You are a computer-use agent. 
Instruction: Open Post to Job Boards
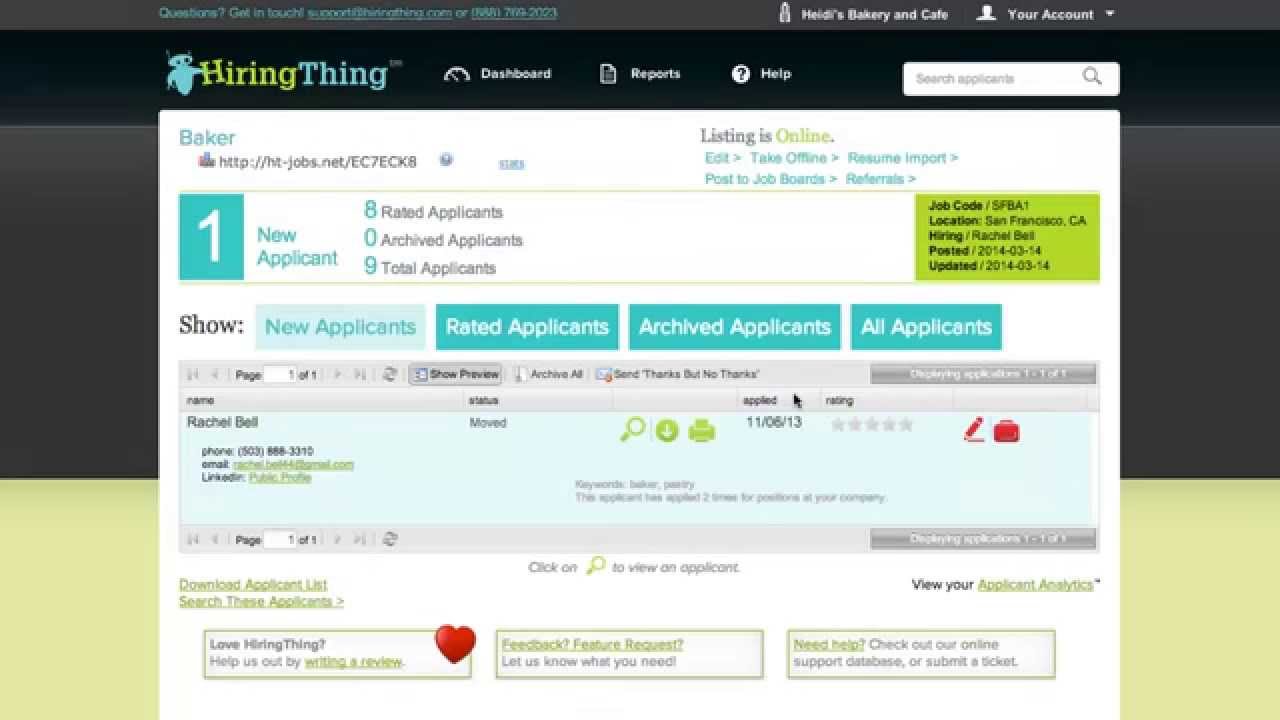[x=767, y=178]
